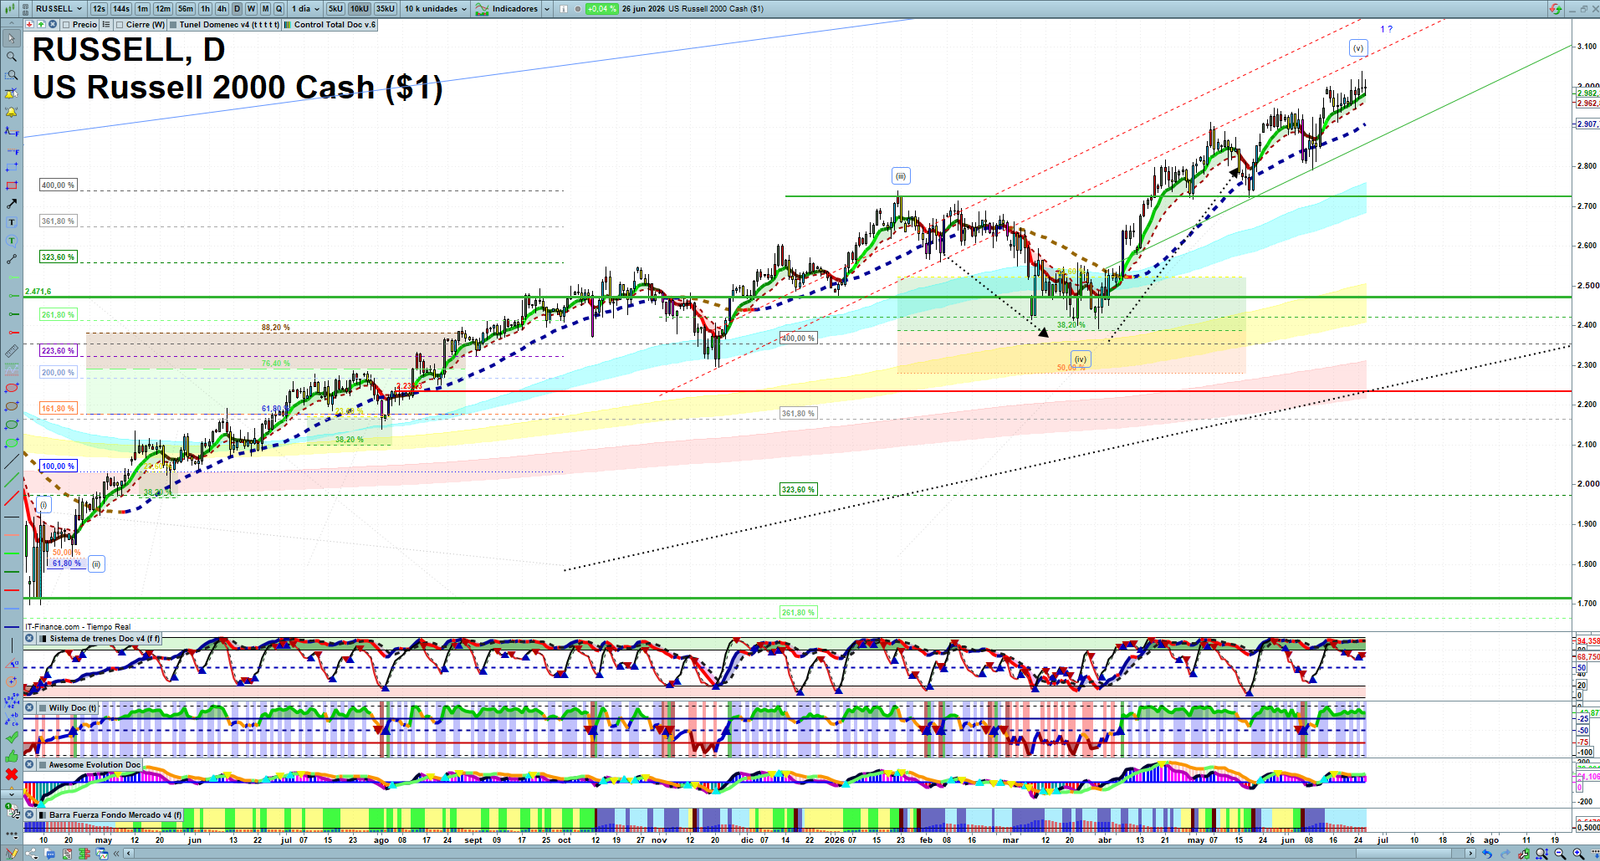Select the 4h timeframe
The height and width of the screenshot is (861, 1600).
pyautogui.click(x=221, y=8)
